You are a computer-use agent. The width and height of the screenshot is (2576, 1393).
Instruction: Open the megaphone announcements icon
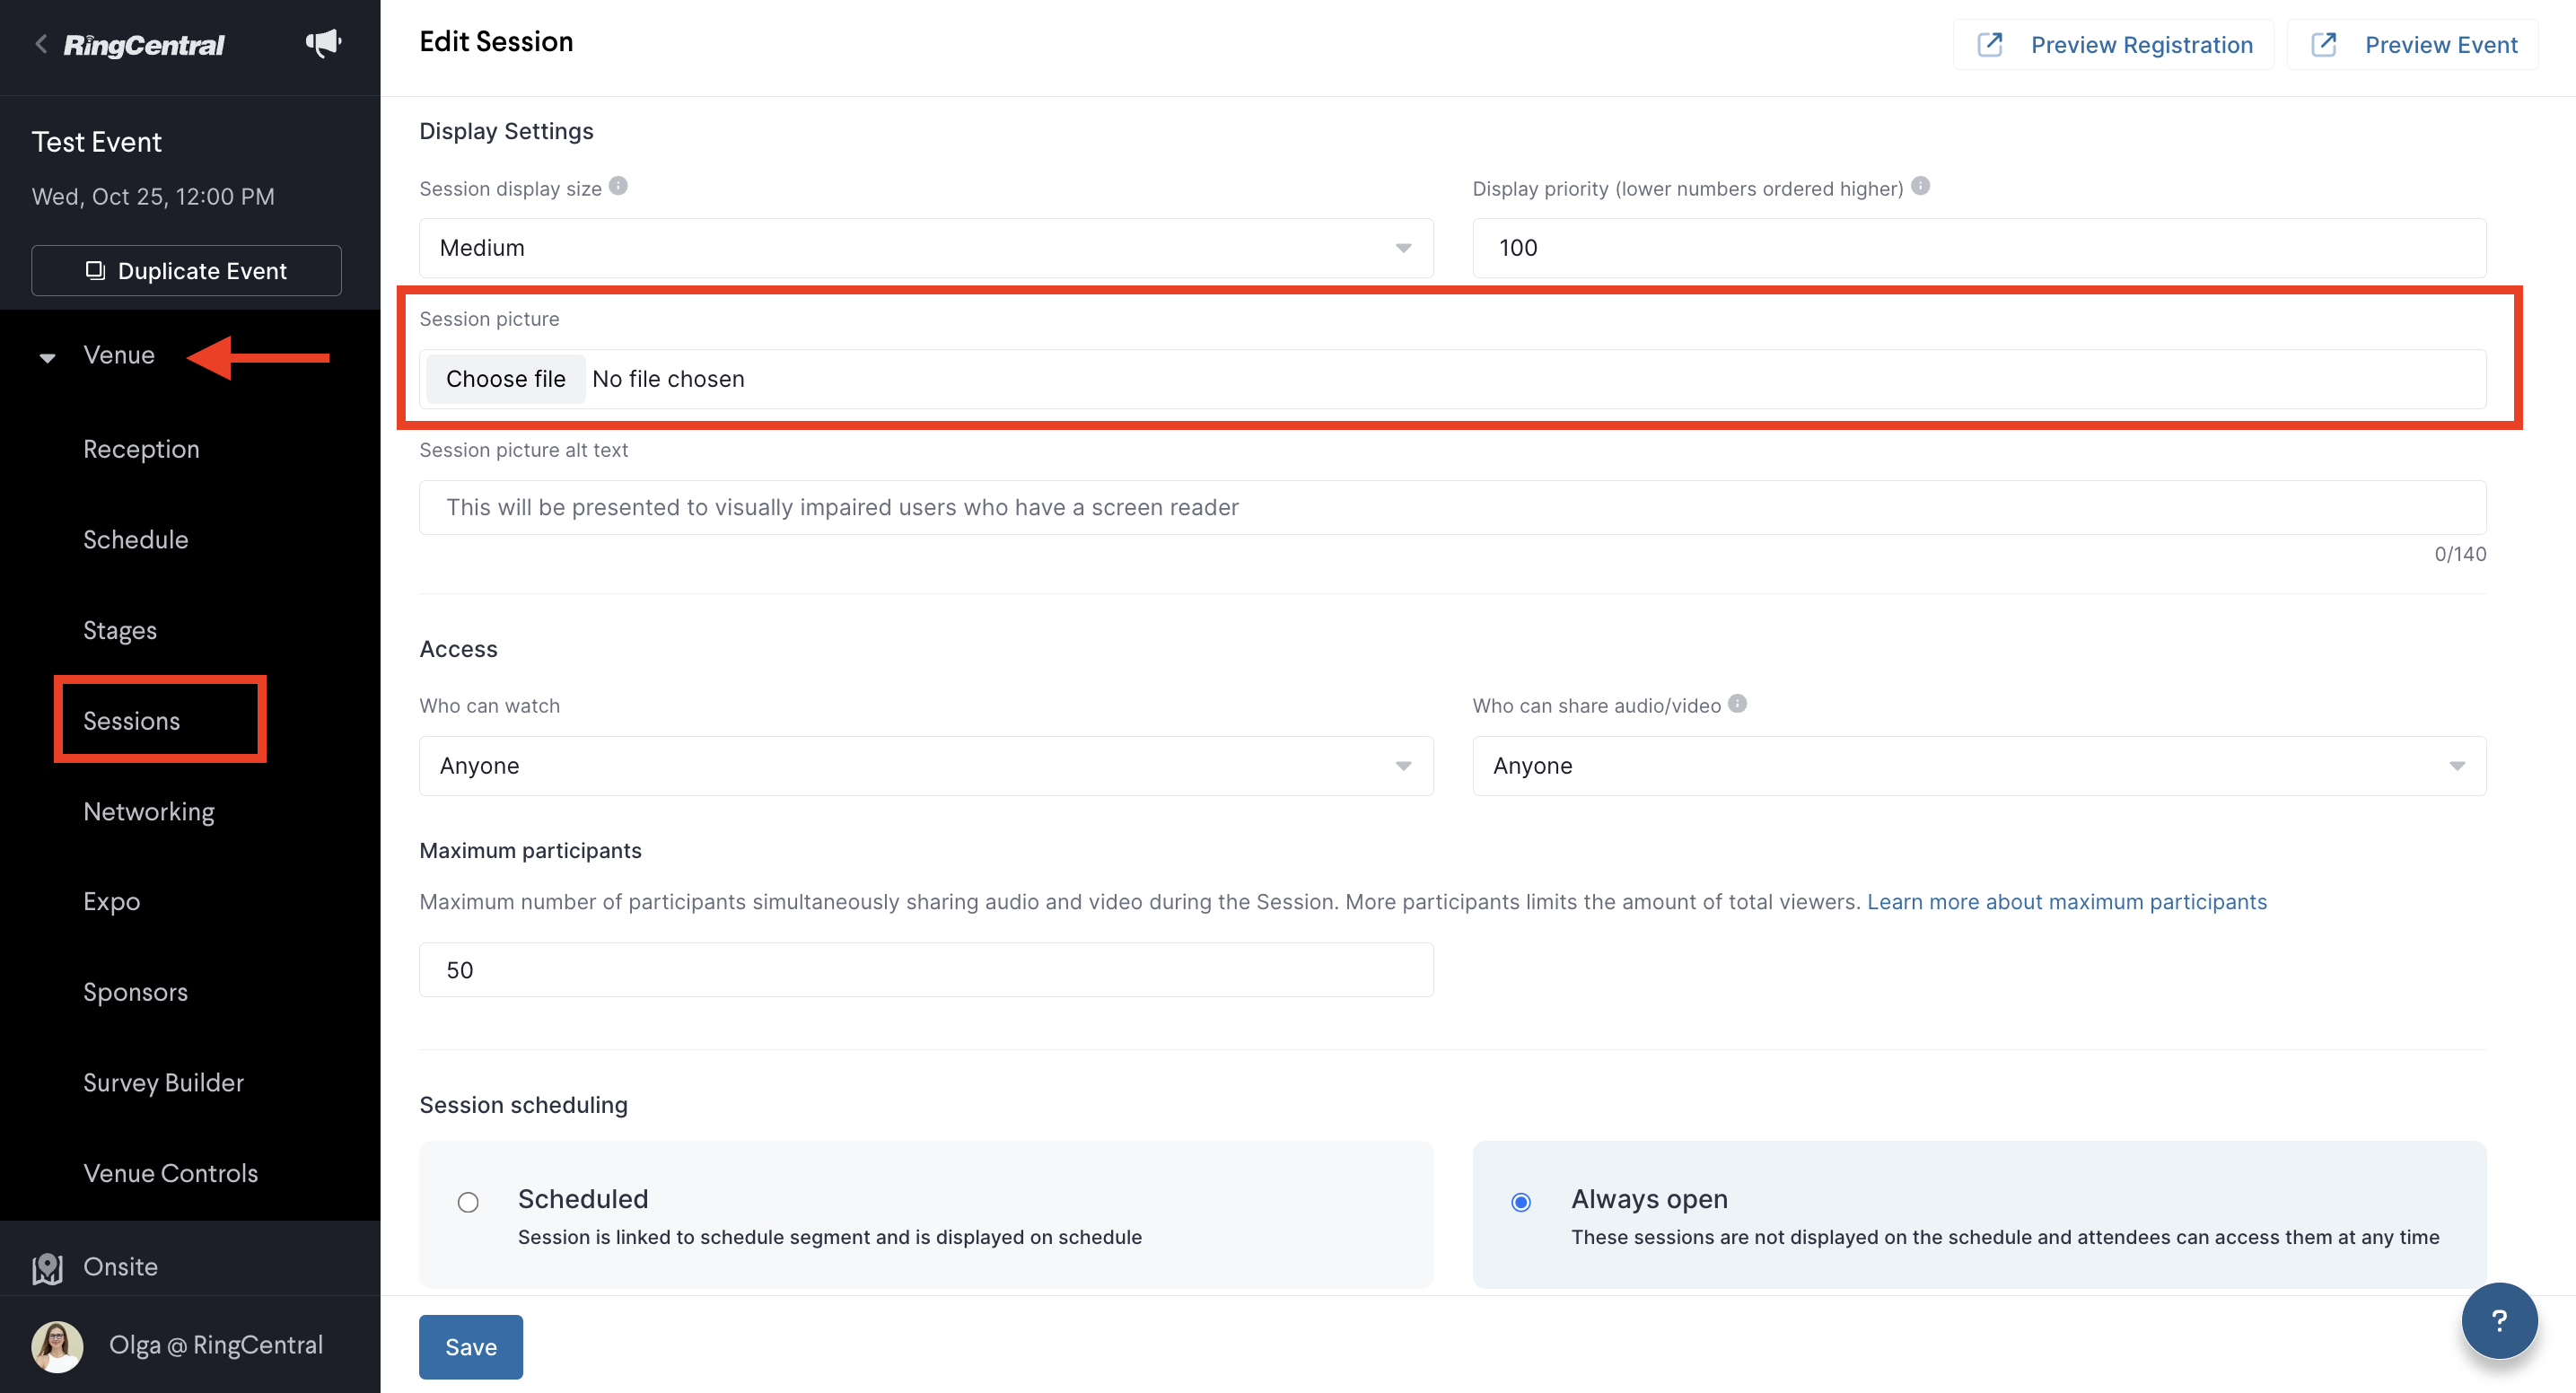323,44
